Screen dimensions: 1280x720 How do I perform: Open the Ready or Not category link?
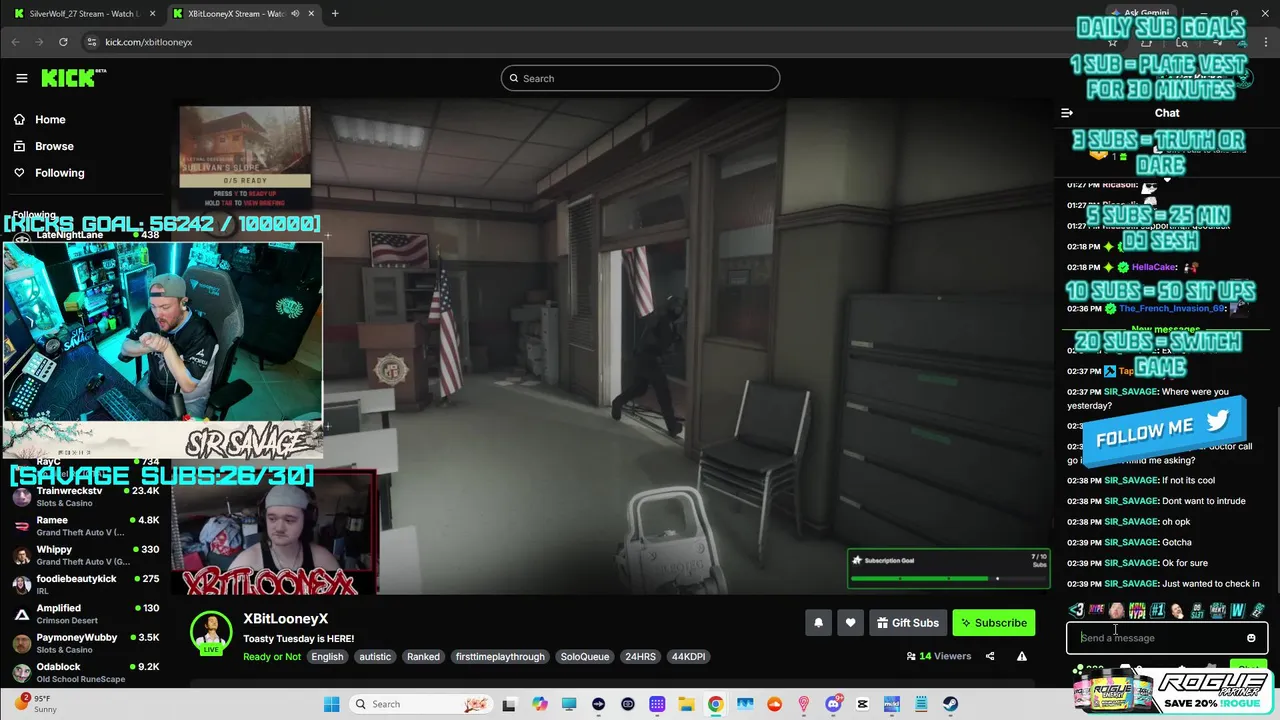[272, 657]
